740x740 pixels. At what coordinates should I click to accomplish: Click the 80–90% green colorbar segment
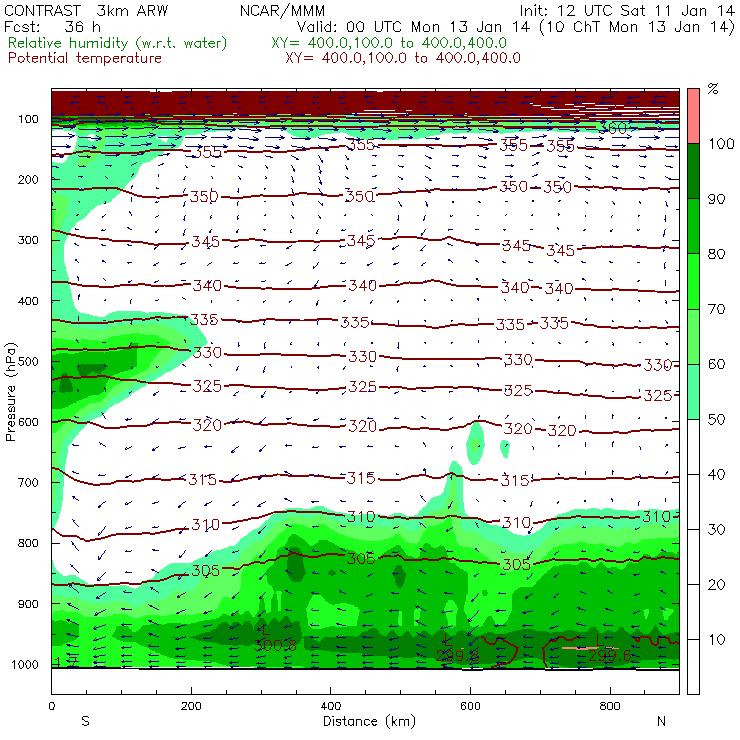(x=693, y=226)
